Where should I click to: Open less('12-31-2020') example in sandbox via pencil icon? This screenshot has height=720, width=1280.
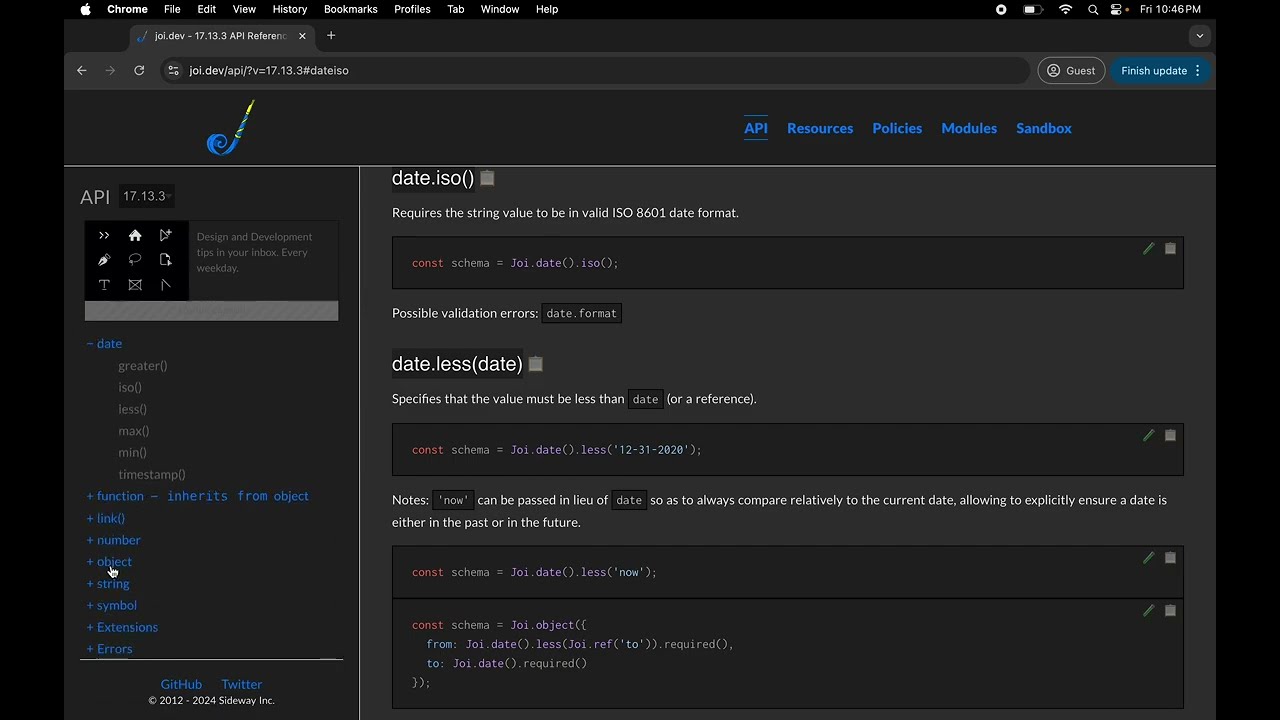click(1149, 435)
